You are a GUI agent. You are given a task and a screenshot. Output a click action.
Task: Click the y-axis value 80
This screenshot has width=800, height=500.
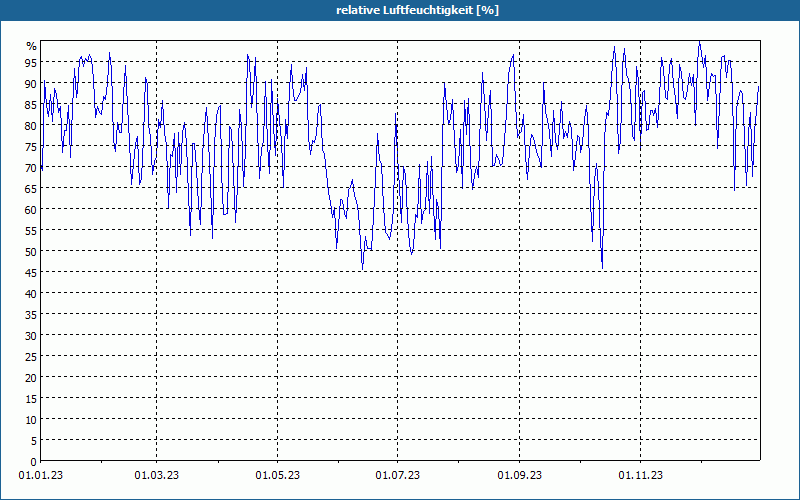[x=31, y=126]
